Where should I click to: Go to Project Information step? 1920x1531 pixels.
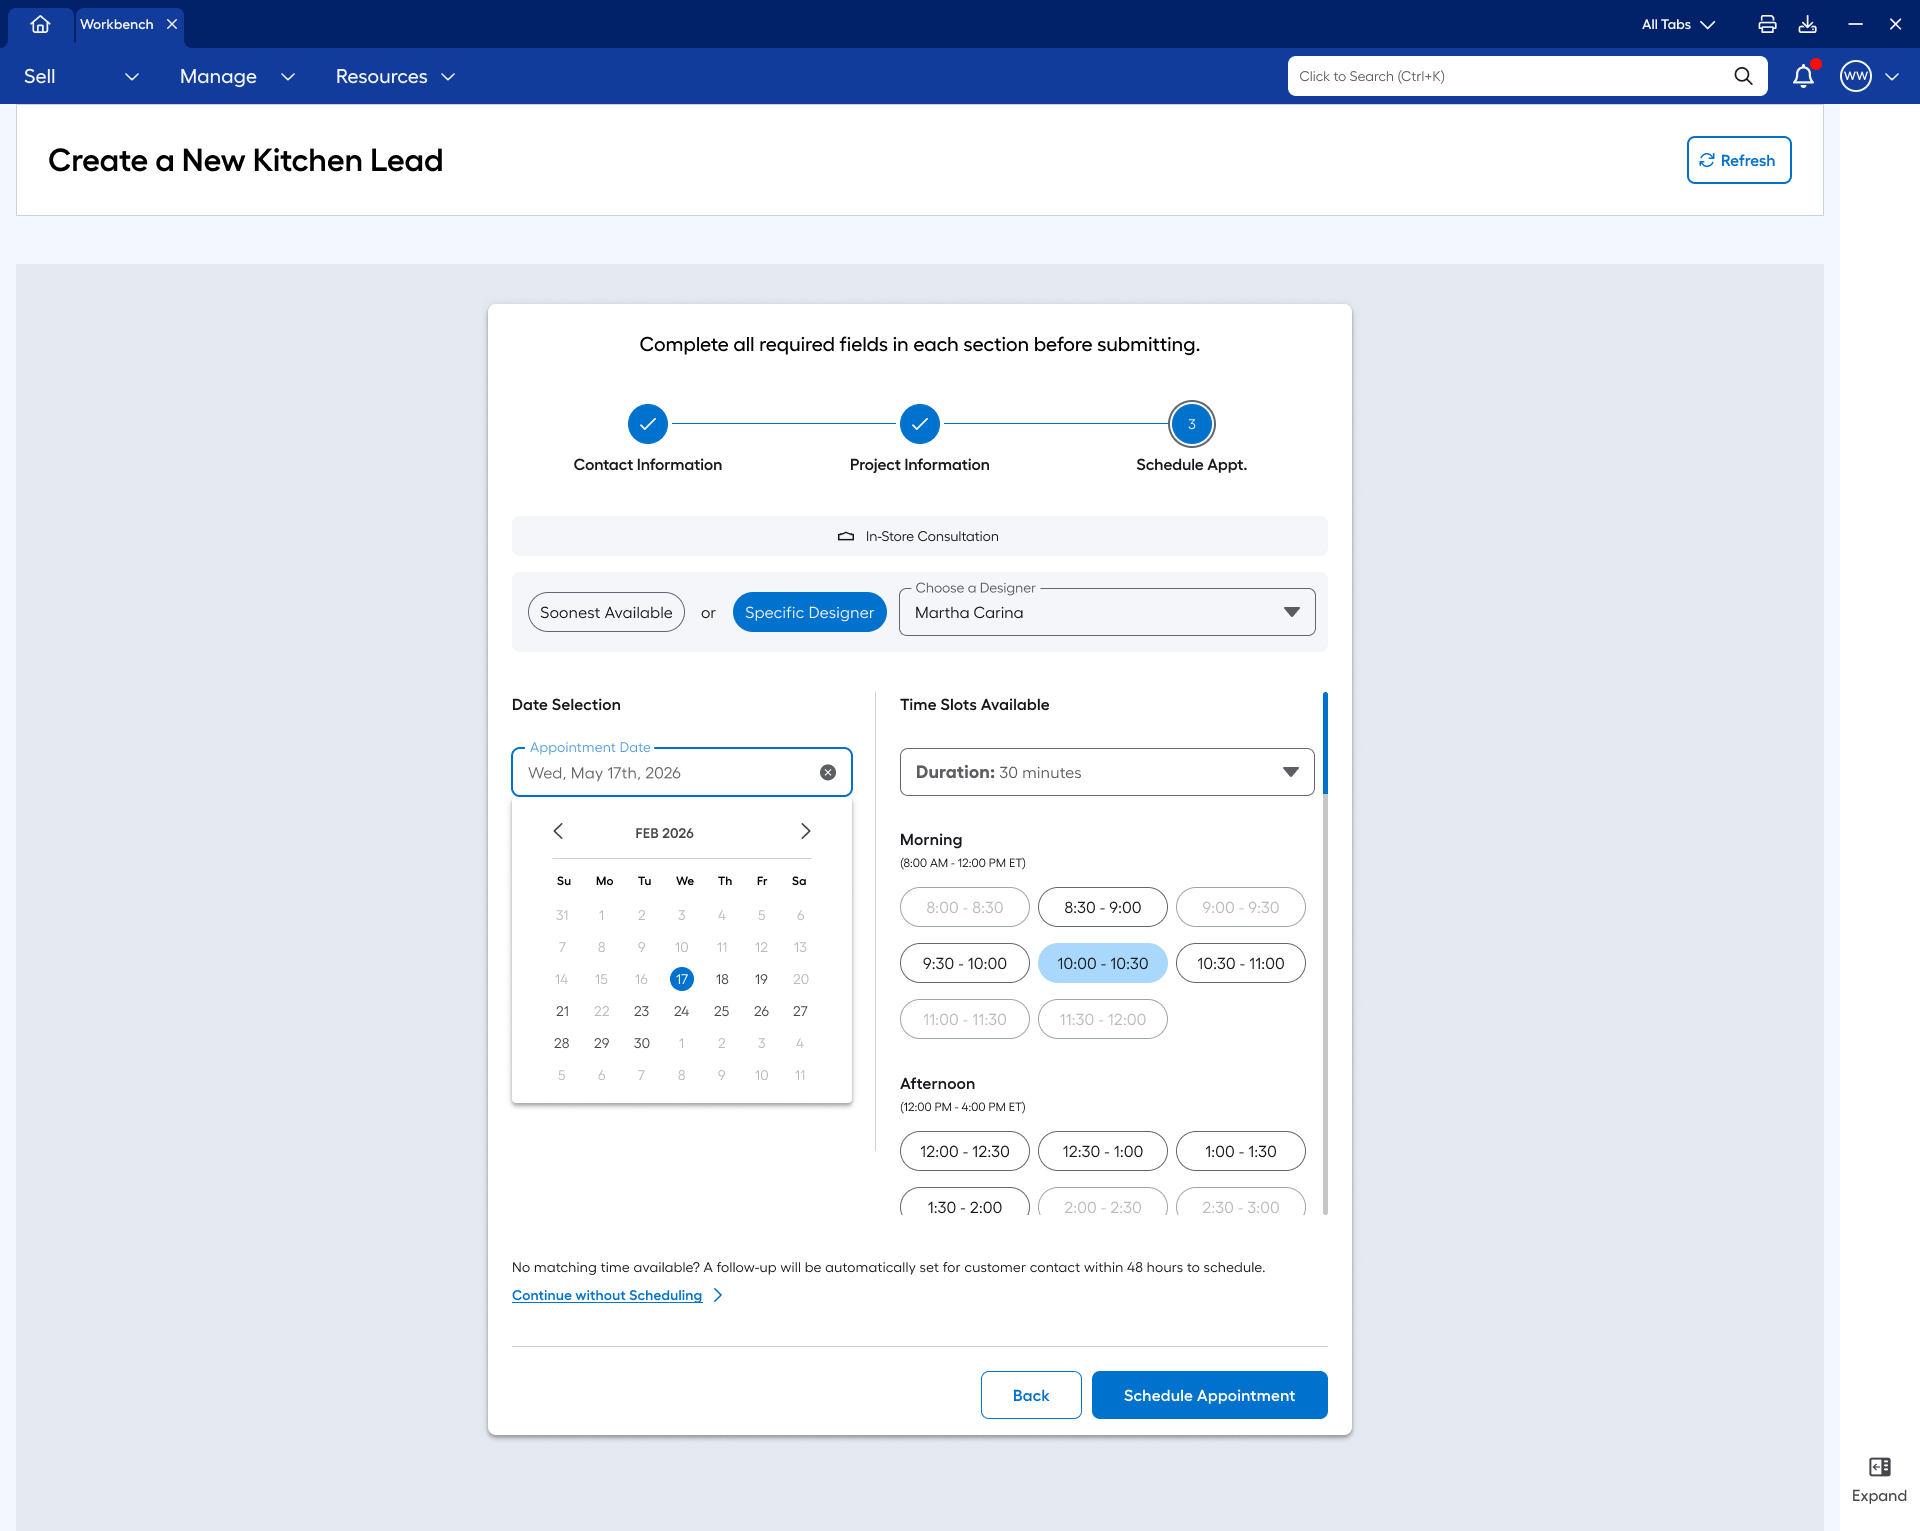(x=920, y=424)
